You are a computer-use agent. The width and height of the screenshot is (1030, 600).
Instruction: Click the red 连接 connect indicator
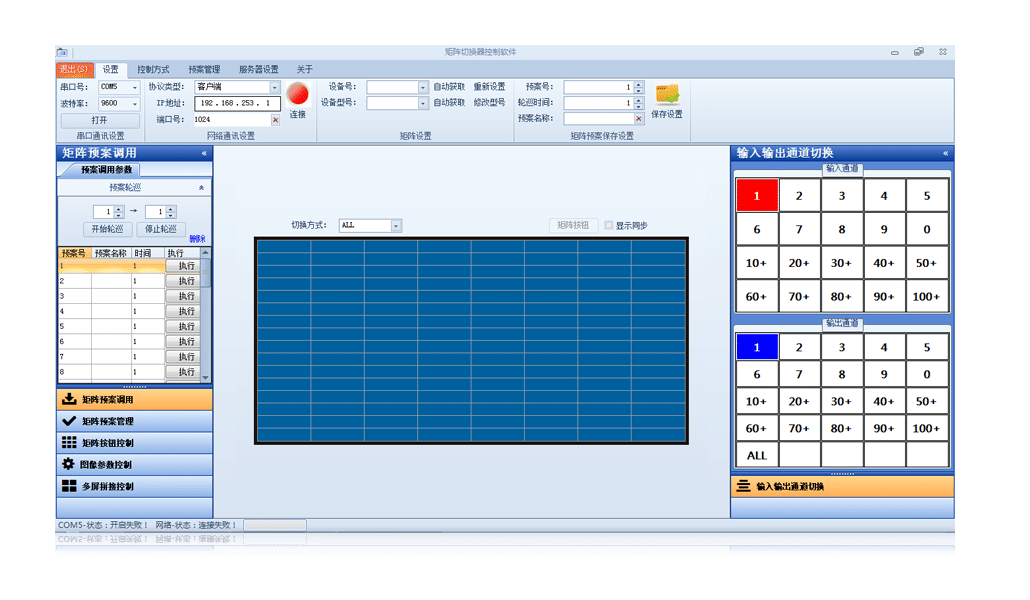pos(297,94)
